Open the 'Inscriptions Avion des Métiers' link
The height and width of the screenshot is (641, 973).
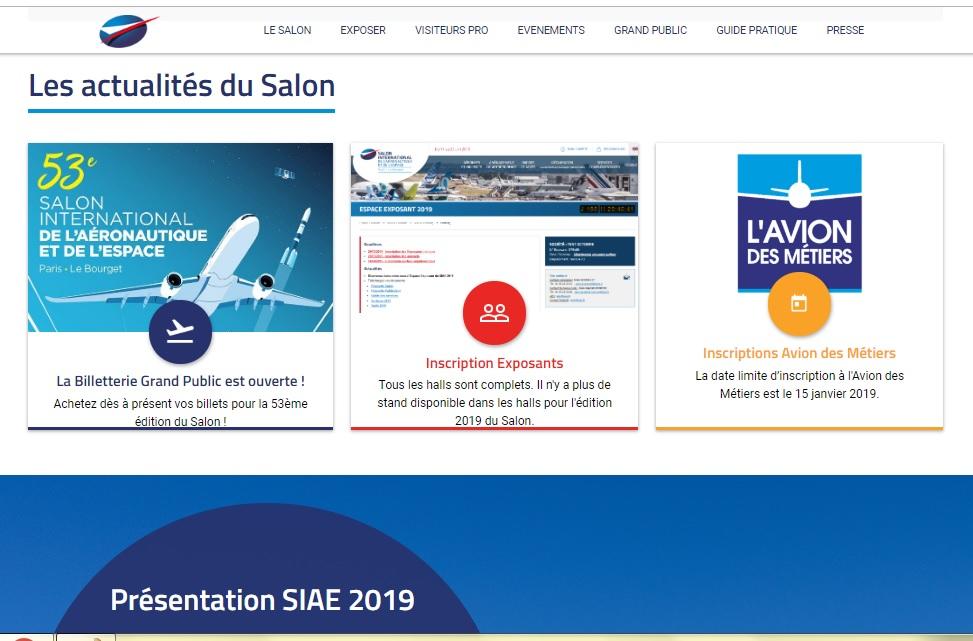click(799, 353)
